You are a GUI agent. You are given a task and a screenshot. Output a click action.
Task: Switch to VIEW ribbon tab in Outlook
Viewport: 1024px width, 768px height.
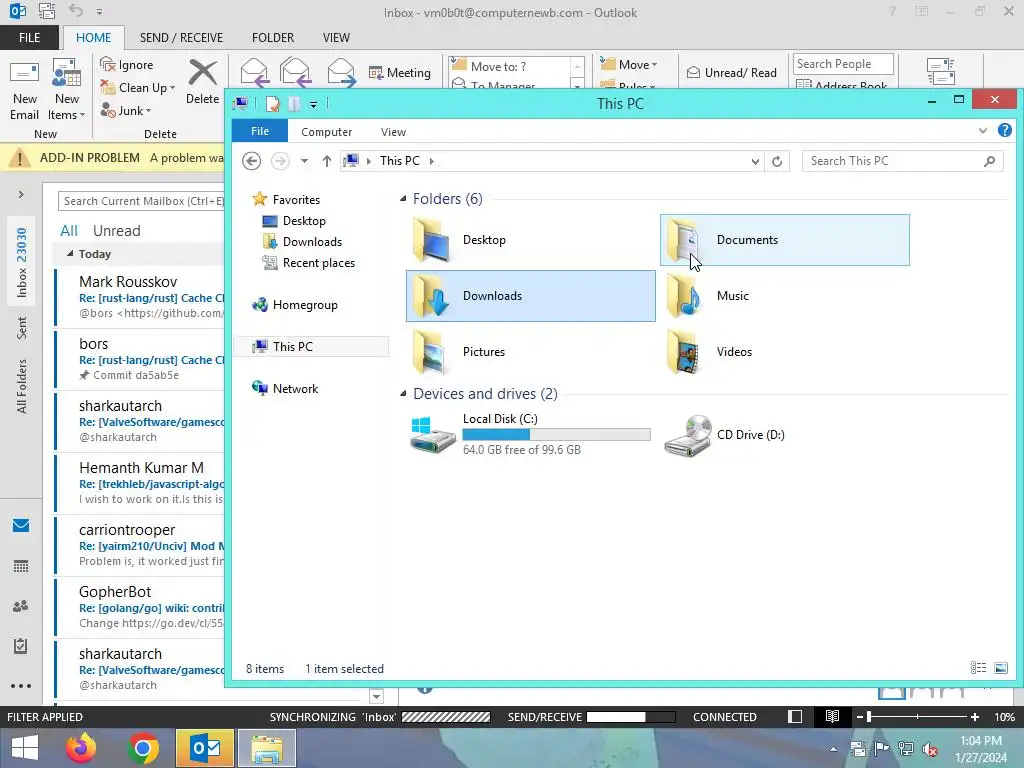tap(336, 37)
